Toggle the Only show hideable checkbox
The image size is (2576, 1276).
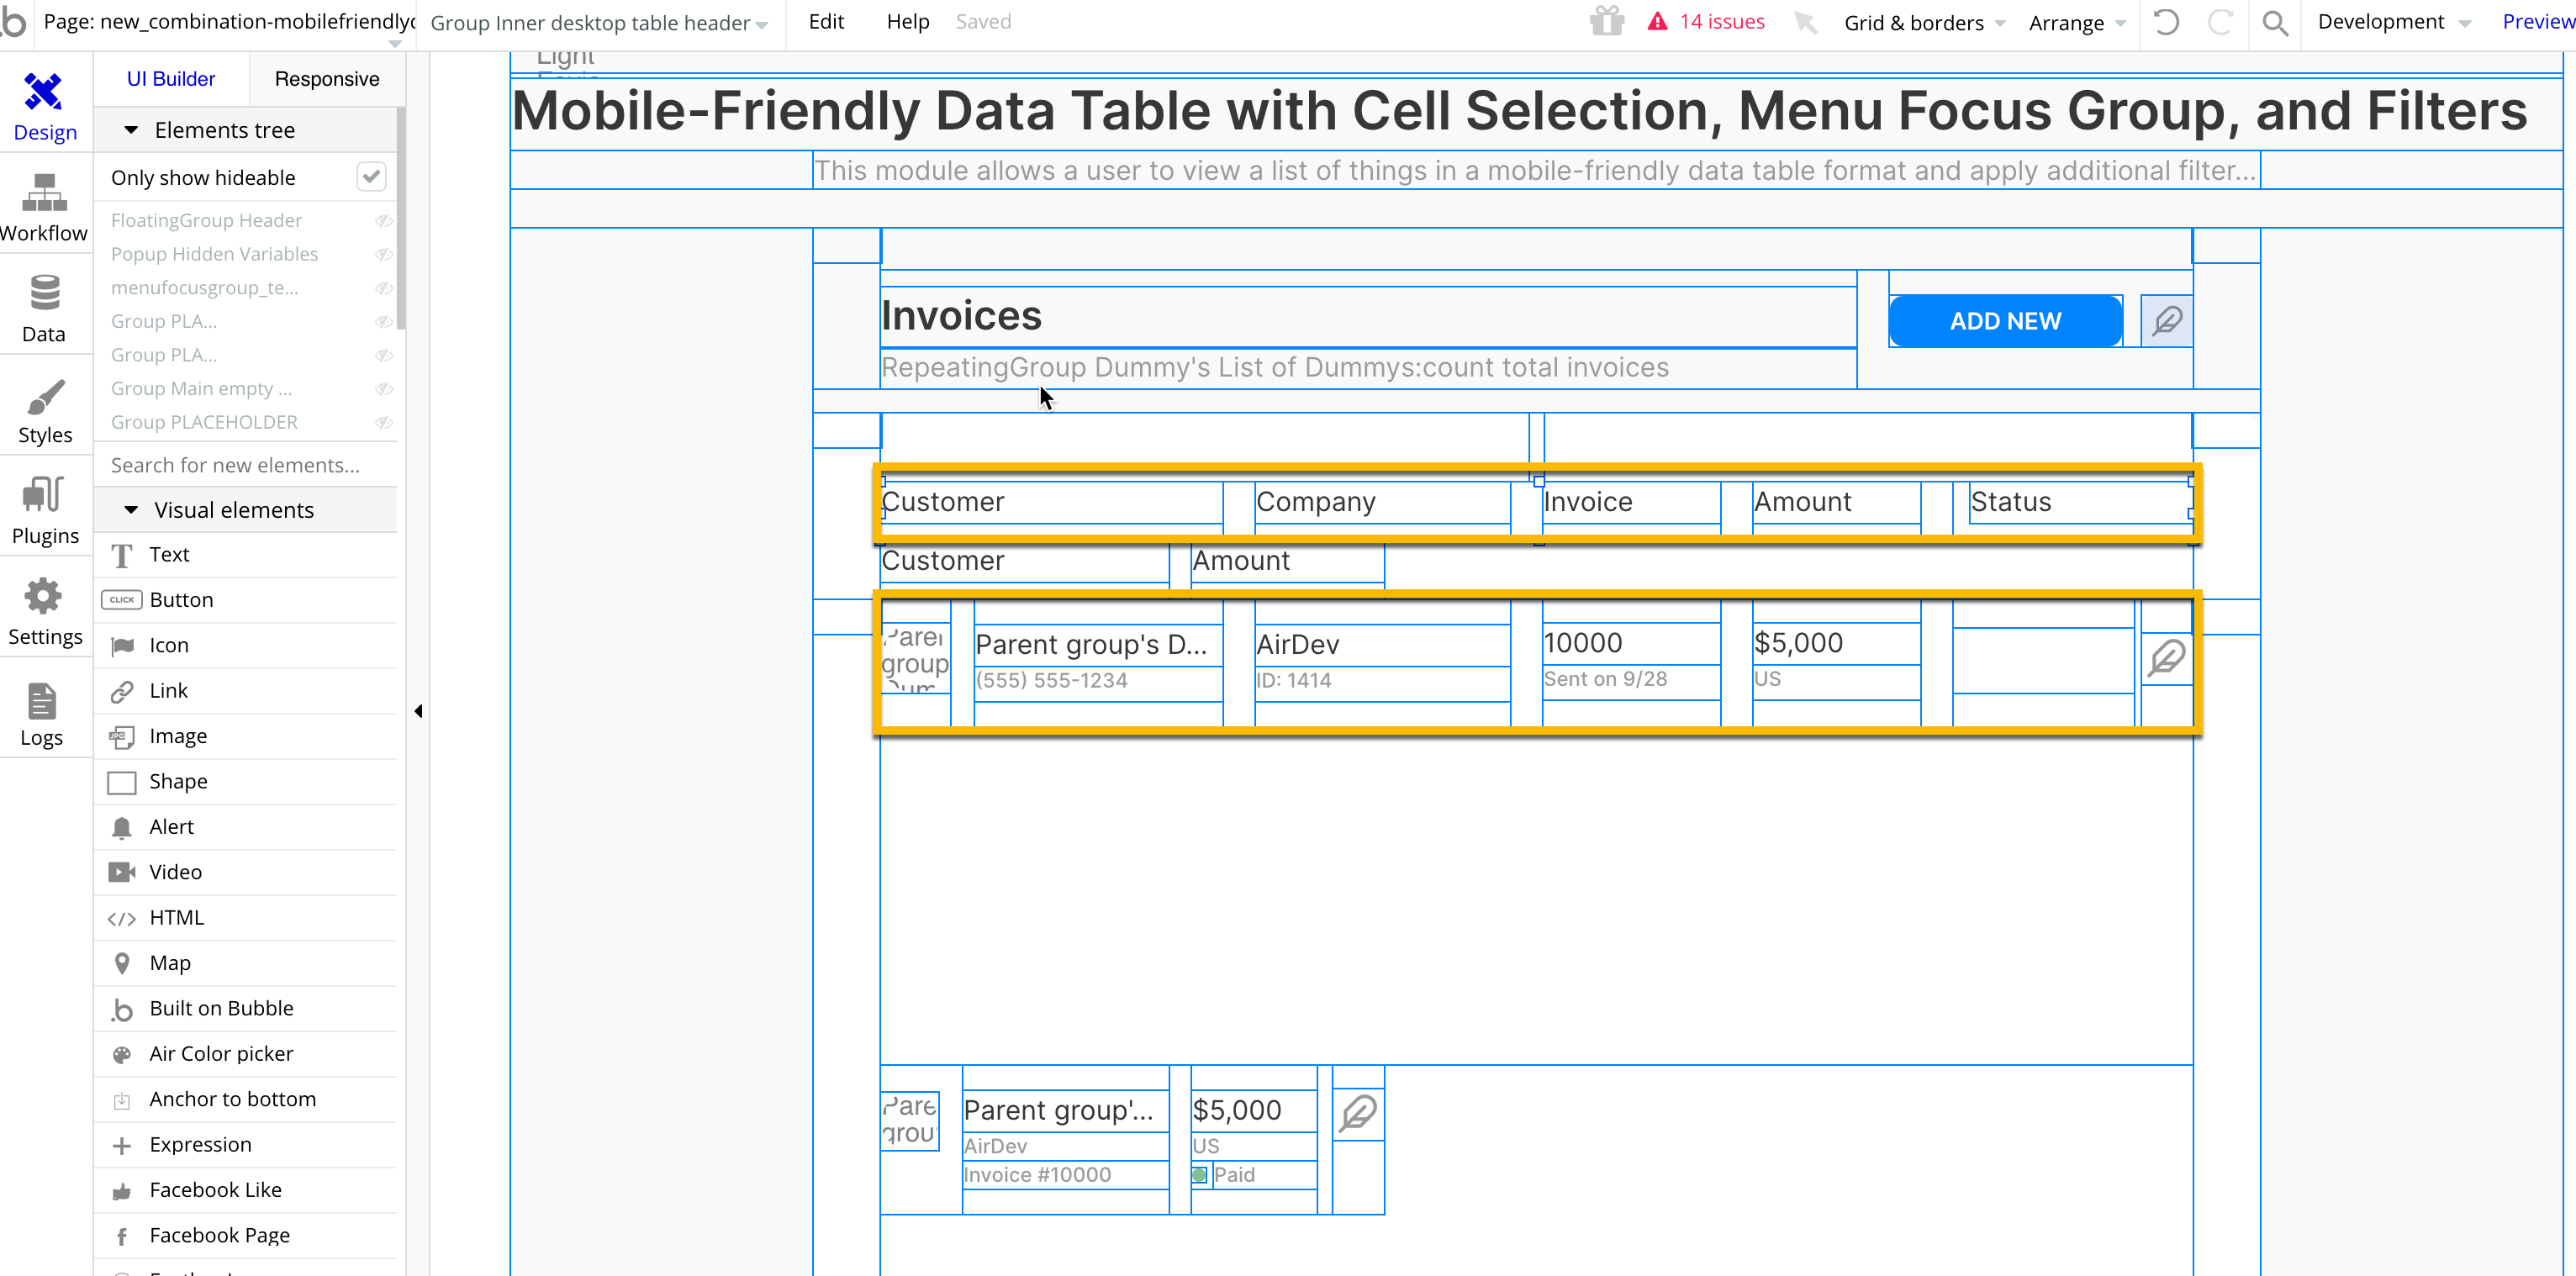pos(371,177)
